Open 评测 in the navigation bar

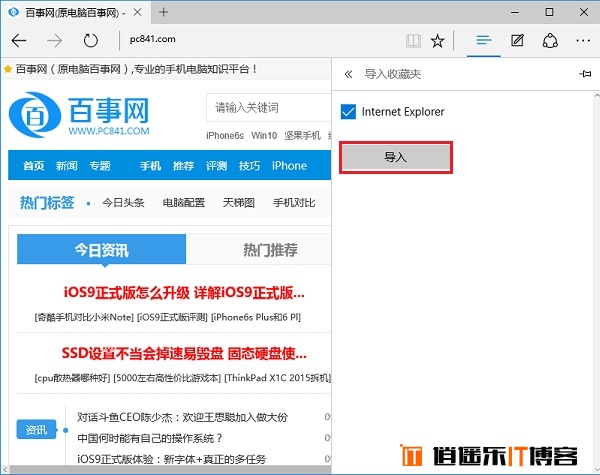[216, 165]
